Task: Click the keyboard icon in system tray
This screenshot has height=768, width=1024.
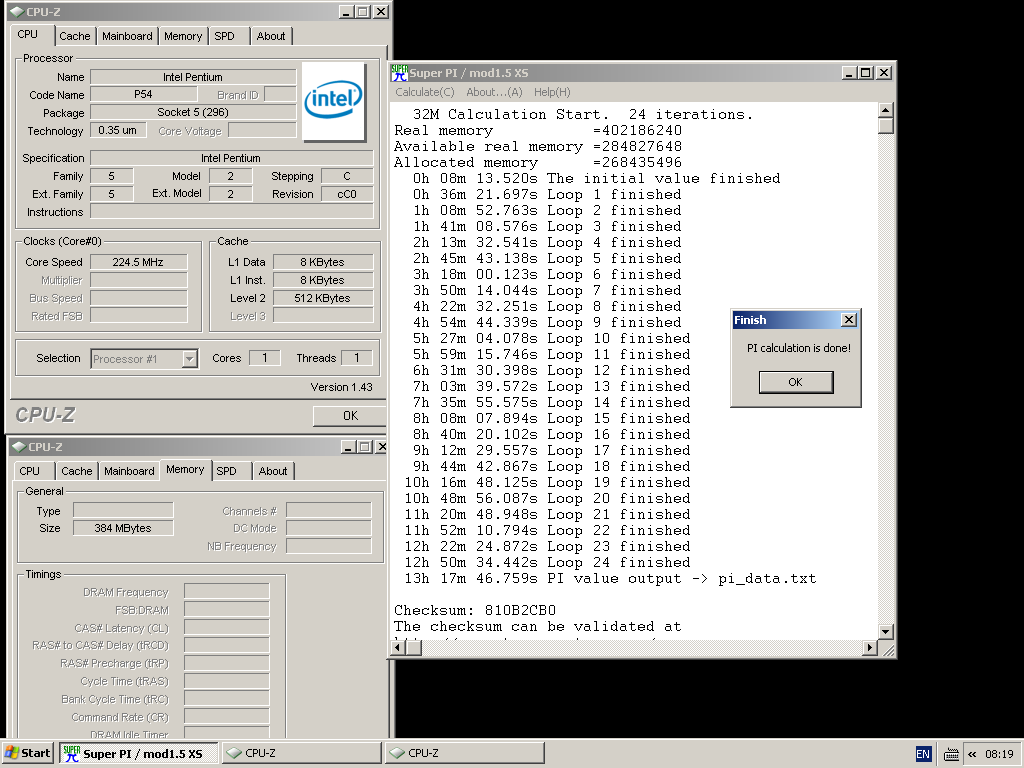Action: [x=952, y=754]
